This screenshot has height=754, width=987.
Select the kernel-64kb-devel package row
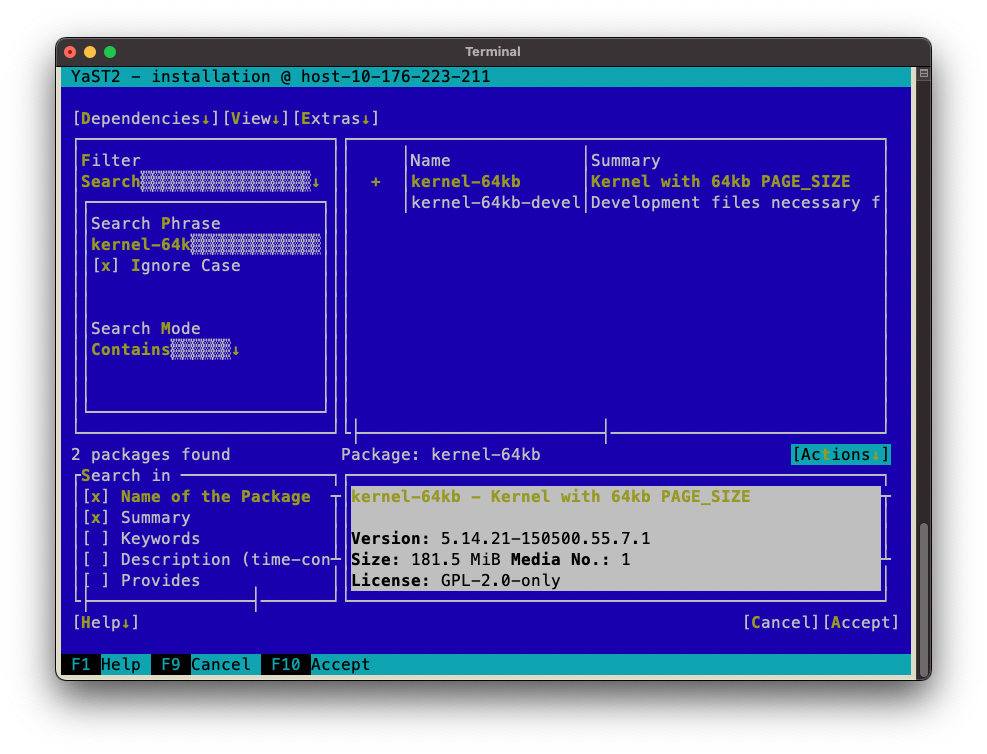click(x=496, y=203)
